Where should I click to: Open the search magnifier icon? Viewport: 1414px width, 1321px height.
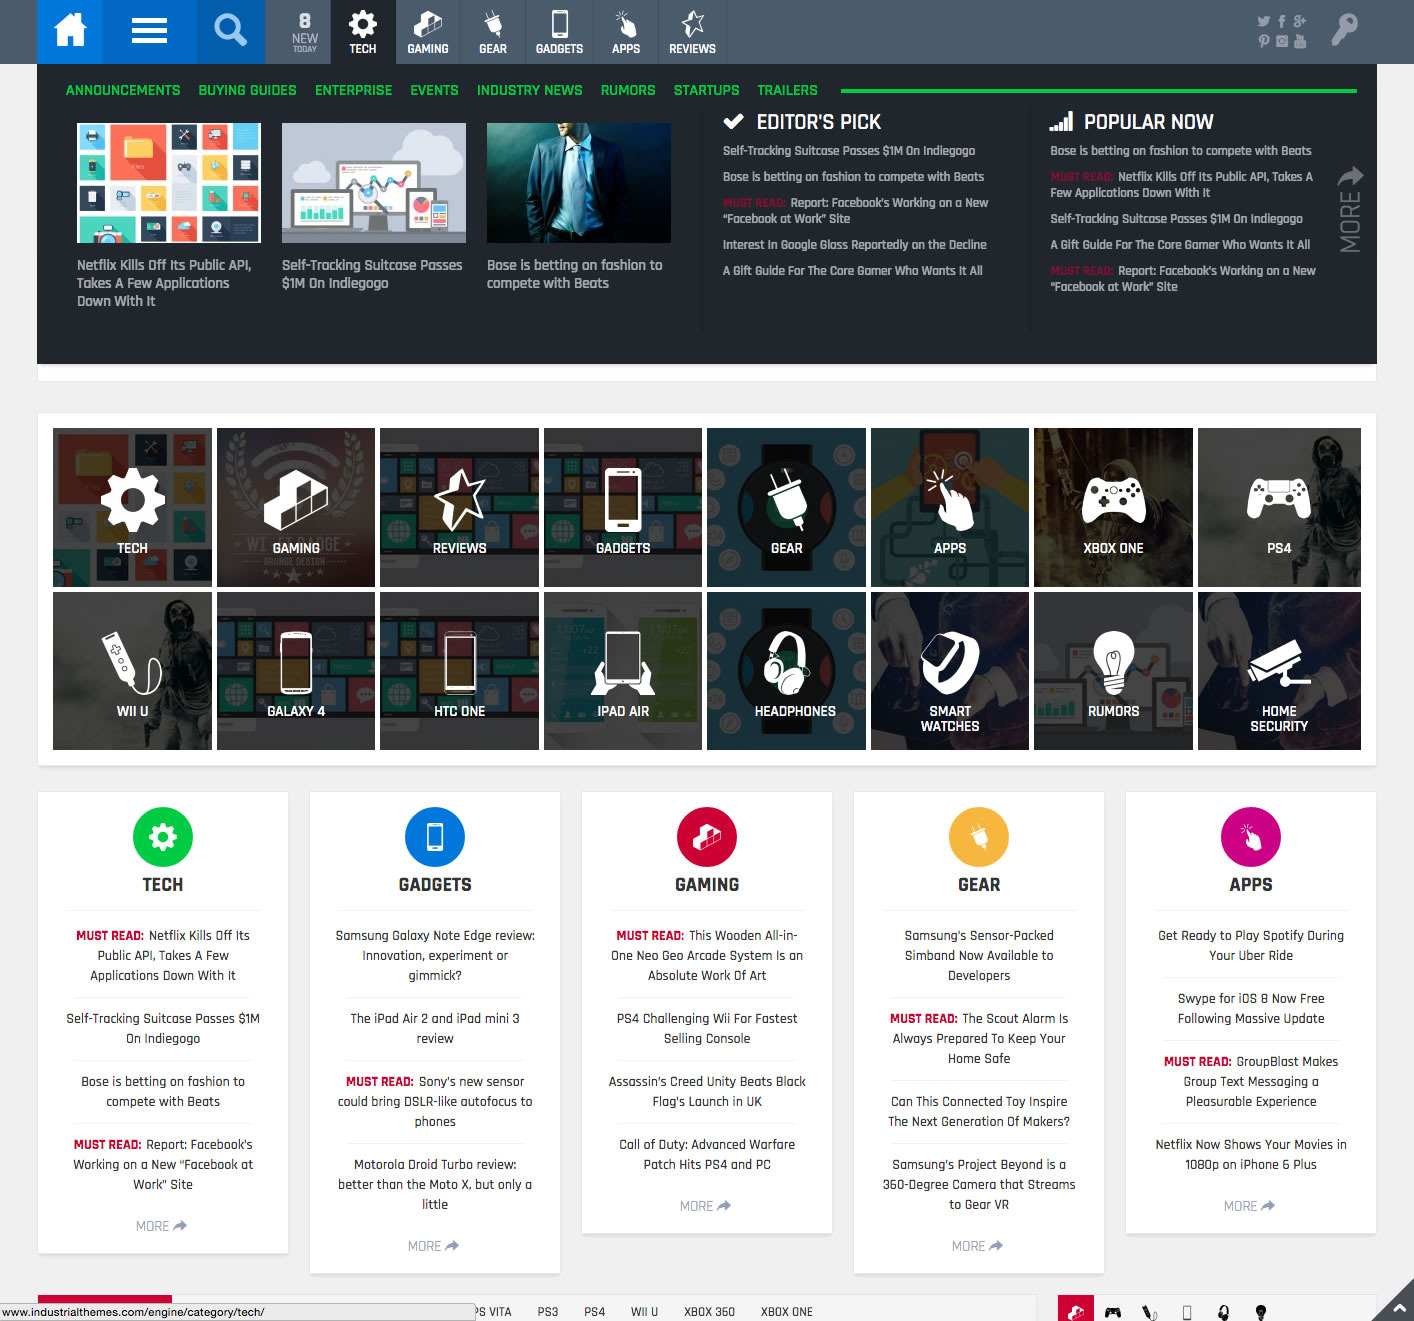pyautogui.click(x=230, y=31)
